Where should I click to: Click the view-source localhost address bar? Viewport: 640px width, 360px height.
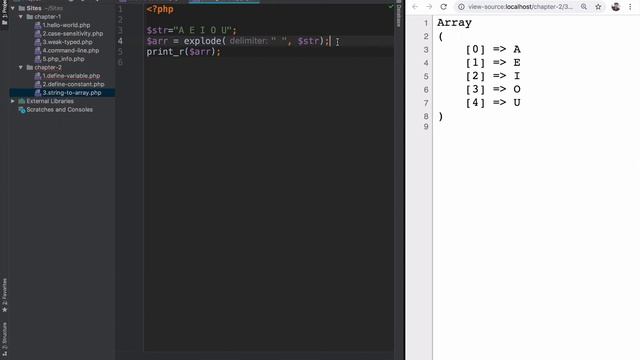[520, 7]
